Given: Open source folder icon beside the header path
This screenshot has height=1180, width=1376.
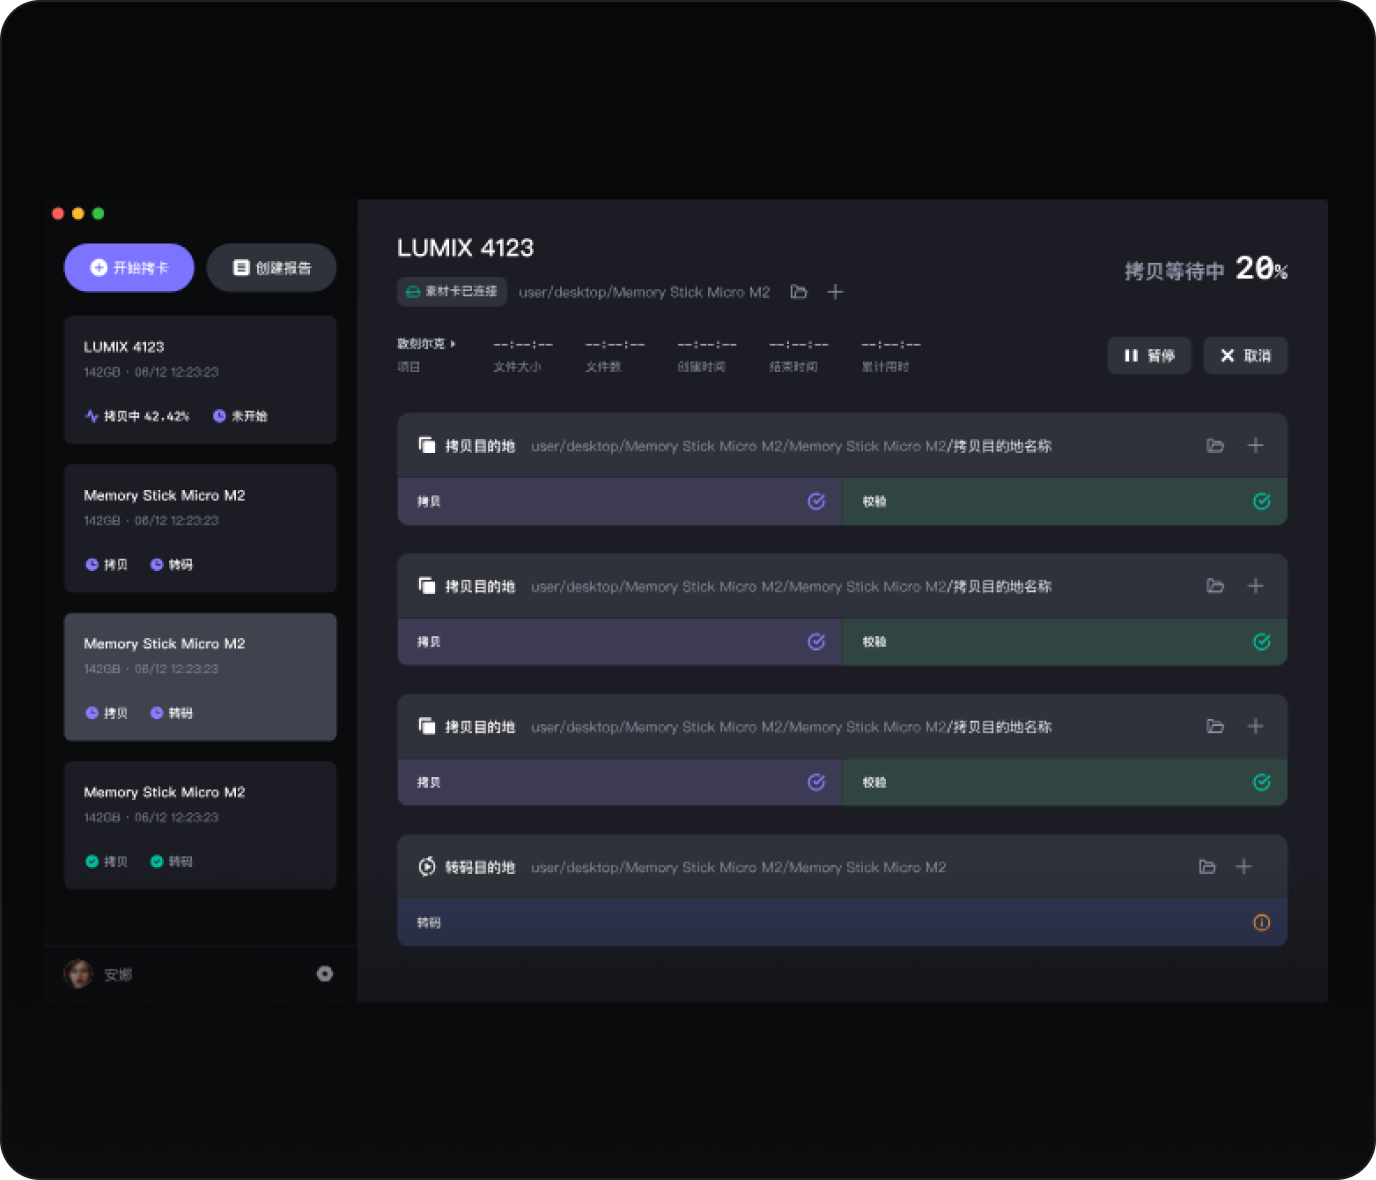Looking at the screenshot, I should click(798, 292).
